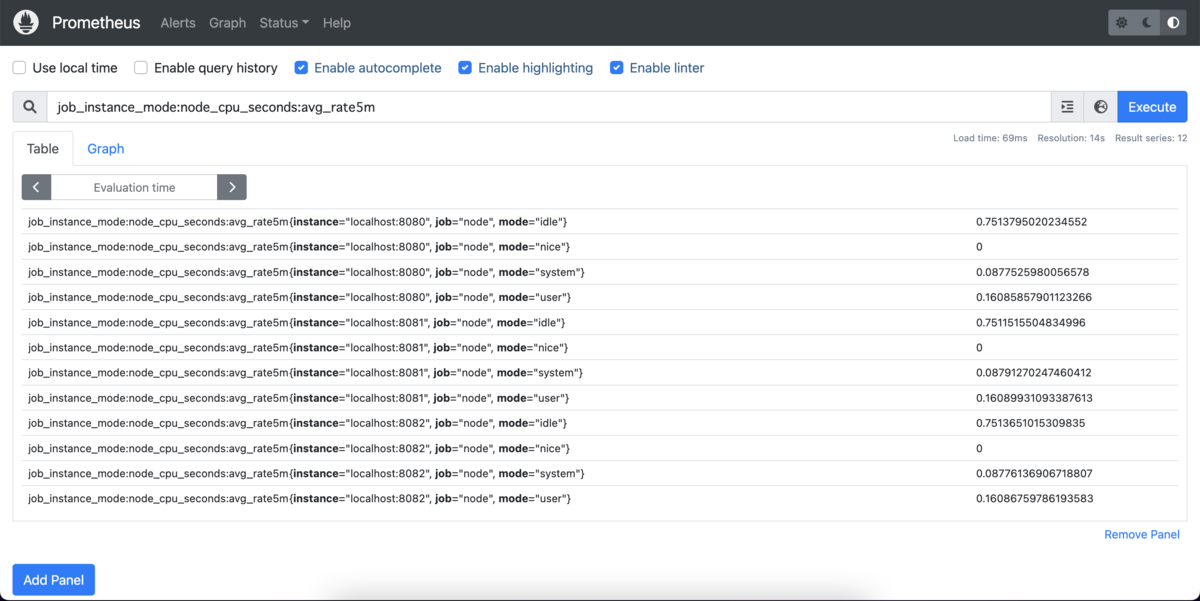The image size is (1200, 601).
Task: Select localhost:8082 mode system series row
Action: coord(600,473)
